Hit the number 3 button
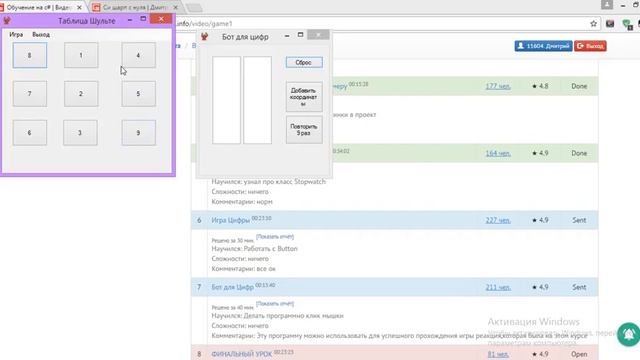Viewport: 640px width, 360px height. 80,133
